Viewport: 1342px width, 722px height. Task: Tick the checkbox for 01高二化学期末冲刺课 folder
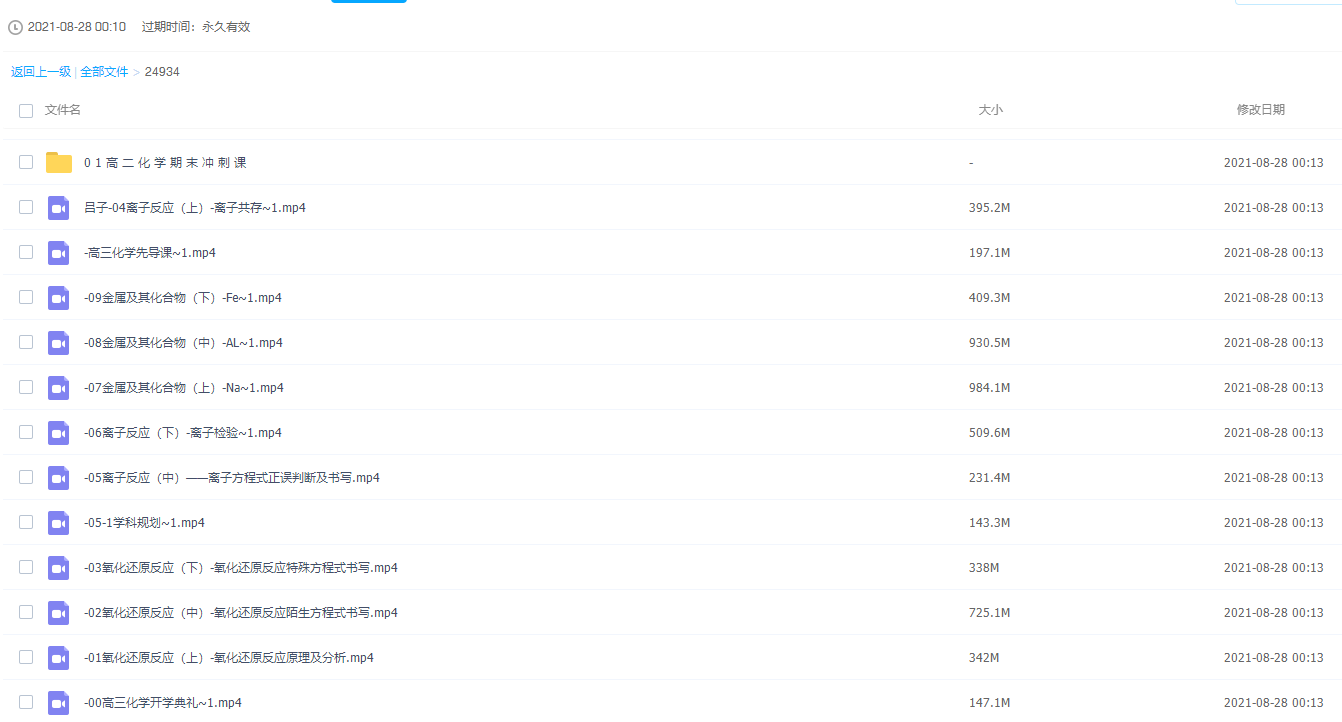pos(26,162)
